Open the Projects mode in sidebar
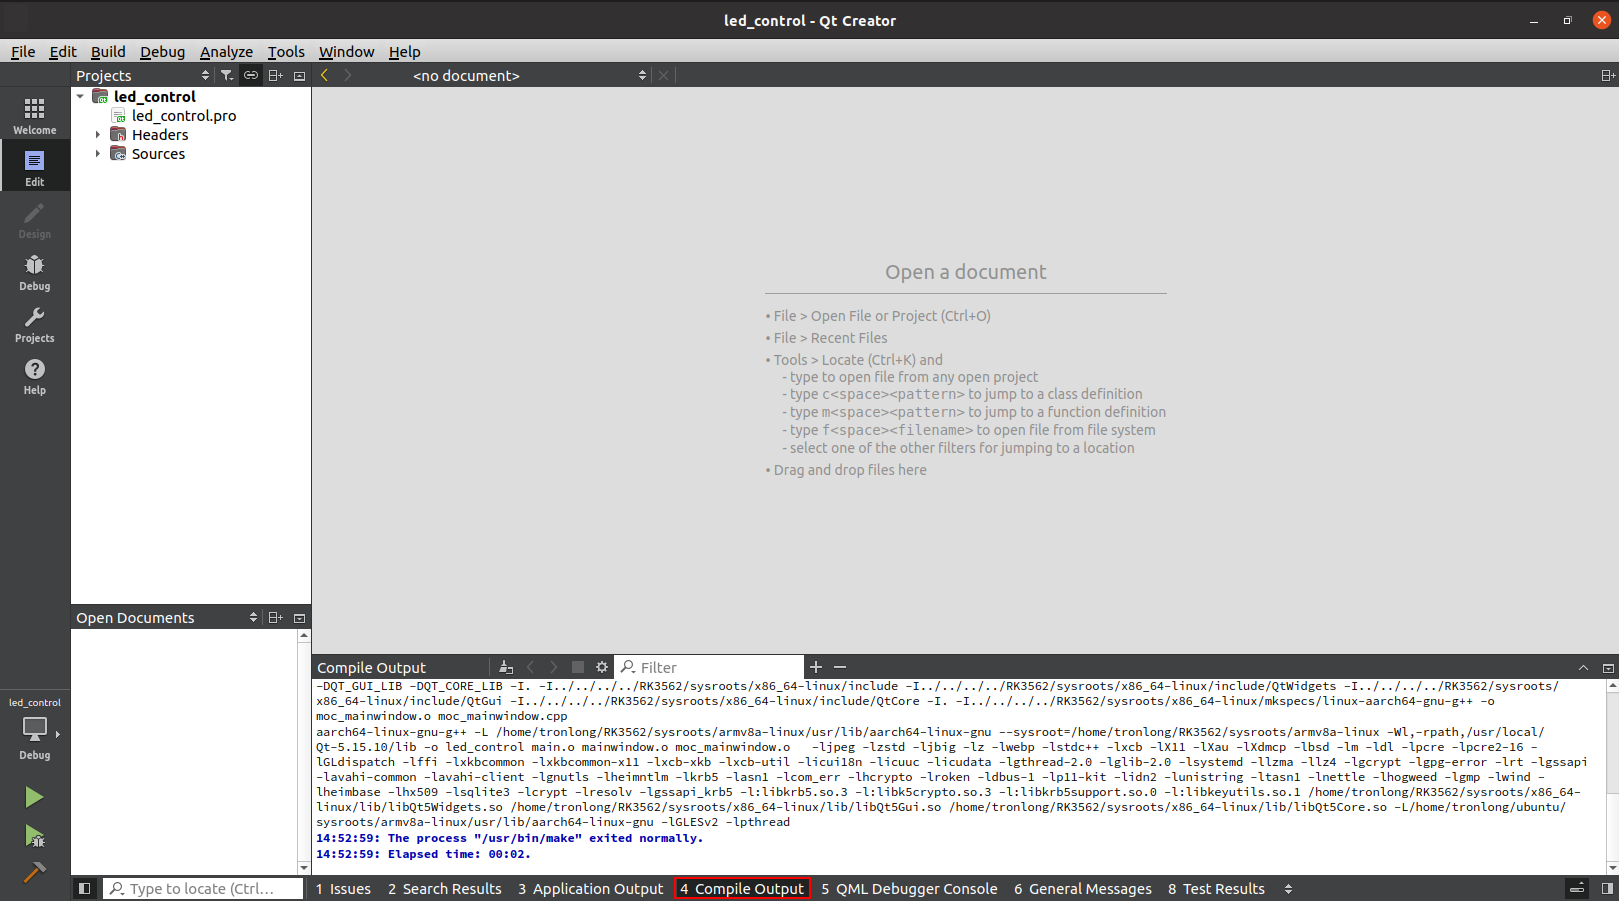This screenshot has width=1619, height=901. (35, 322)
